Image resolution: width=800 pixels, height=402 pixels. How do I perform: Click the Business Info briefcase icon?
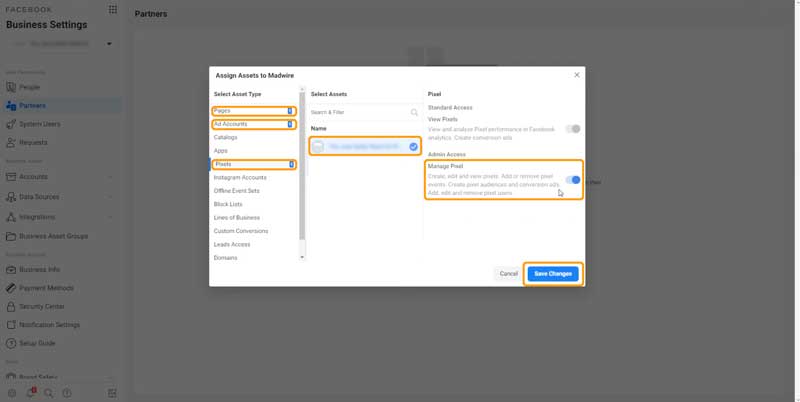[11, 269]
